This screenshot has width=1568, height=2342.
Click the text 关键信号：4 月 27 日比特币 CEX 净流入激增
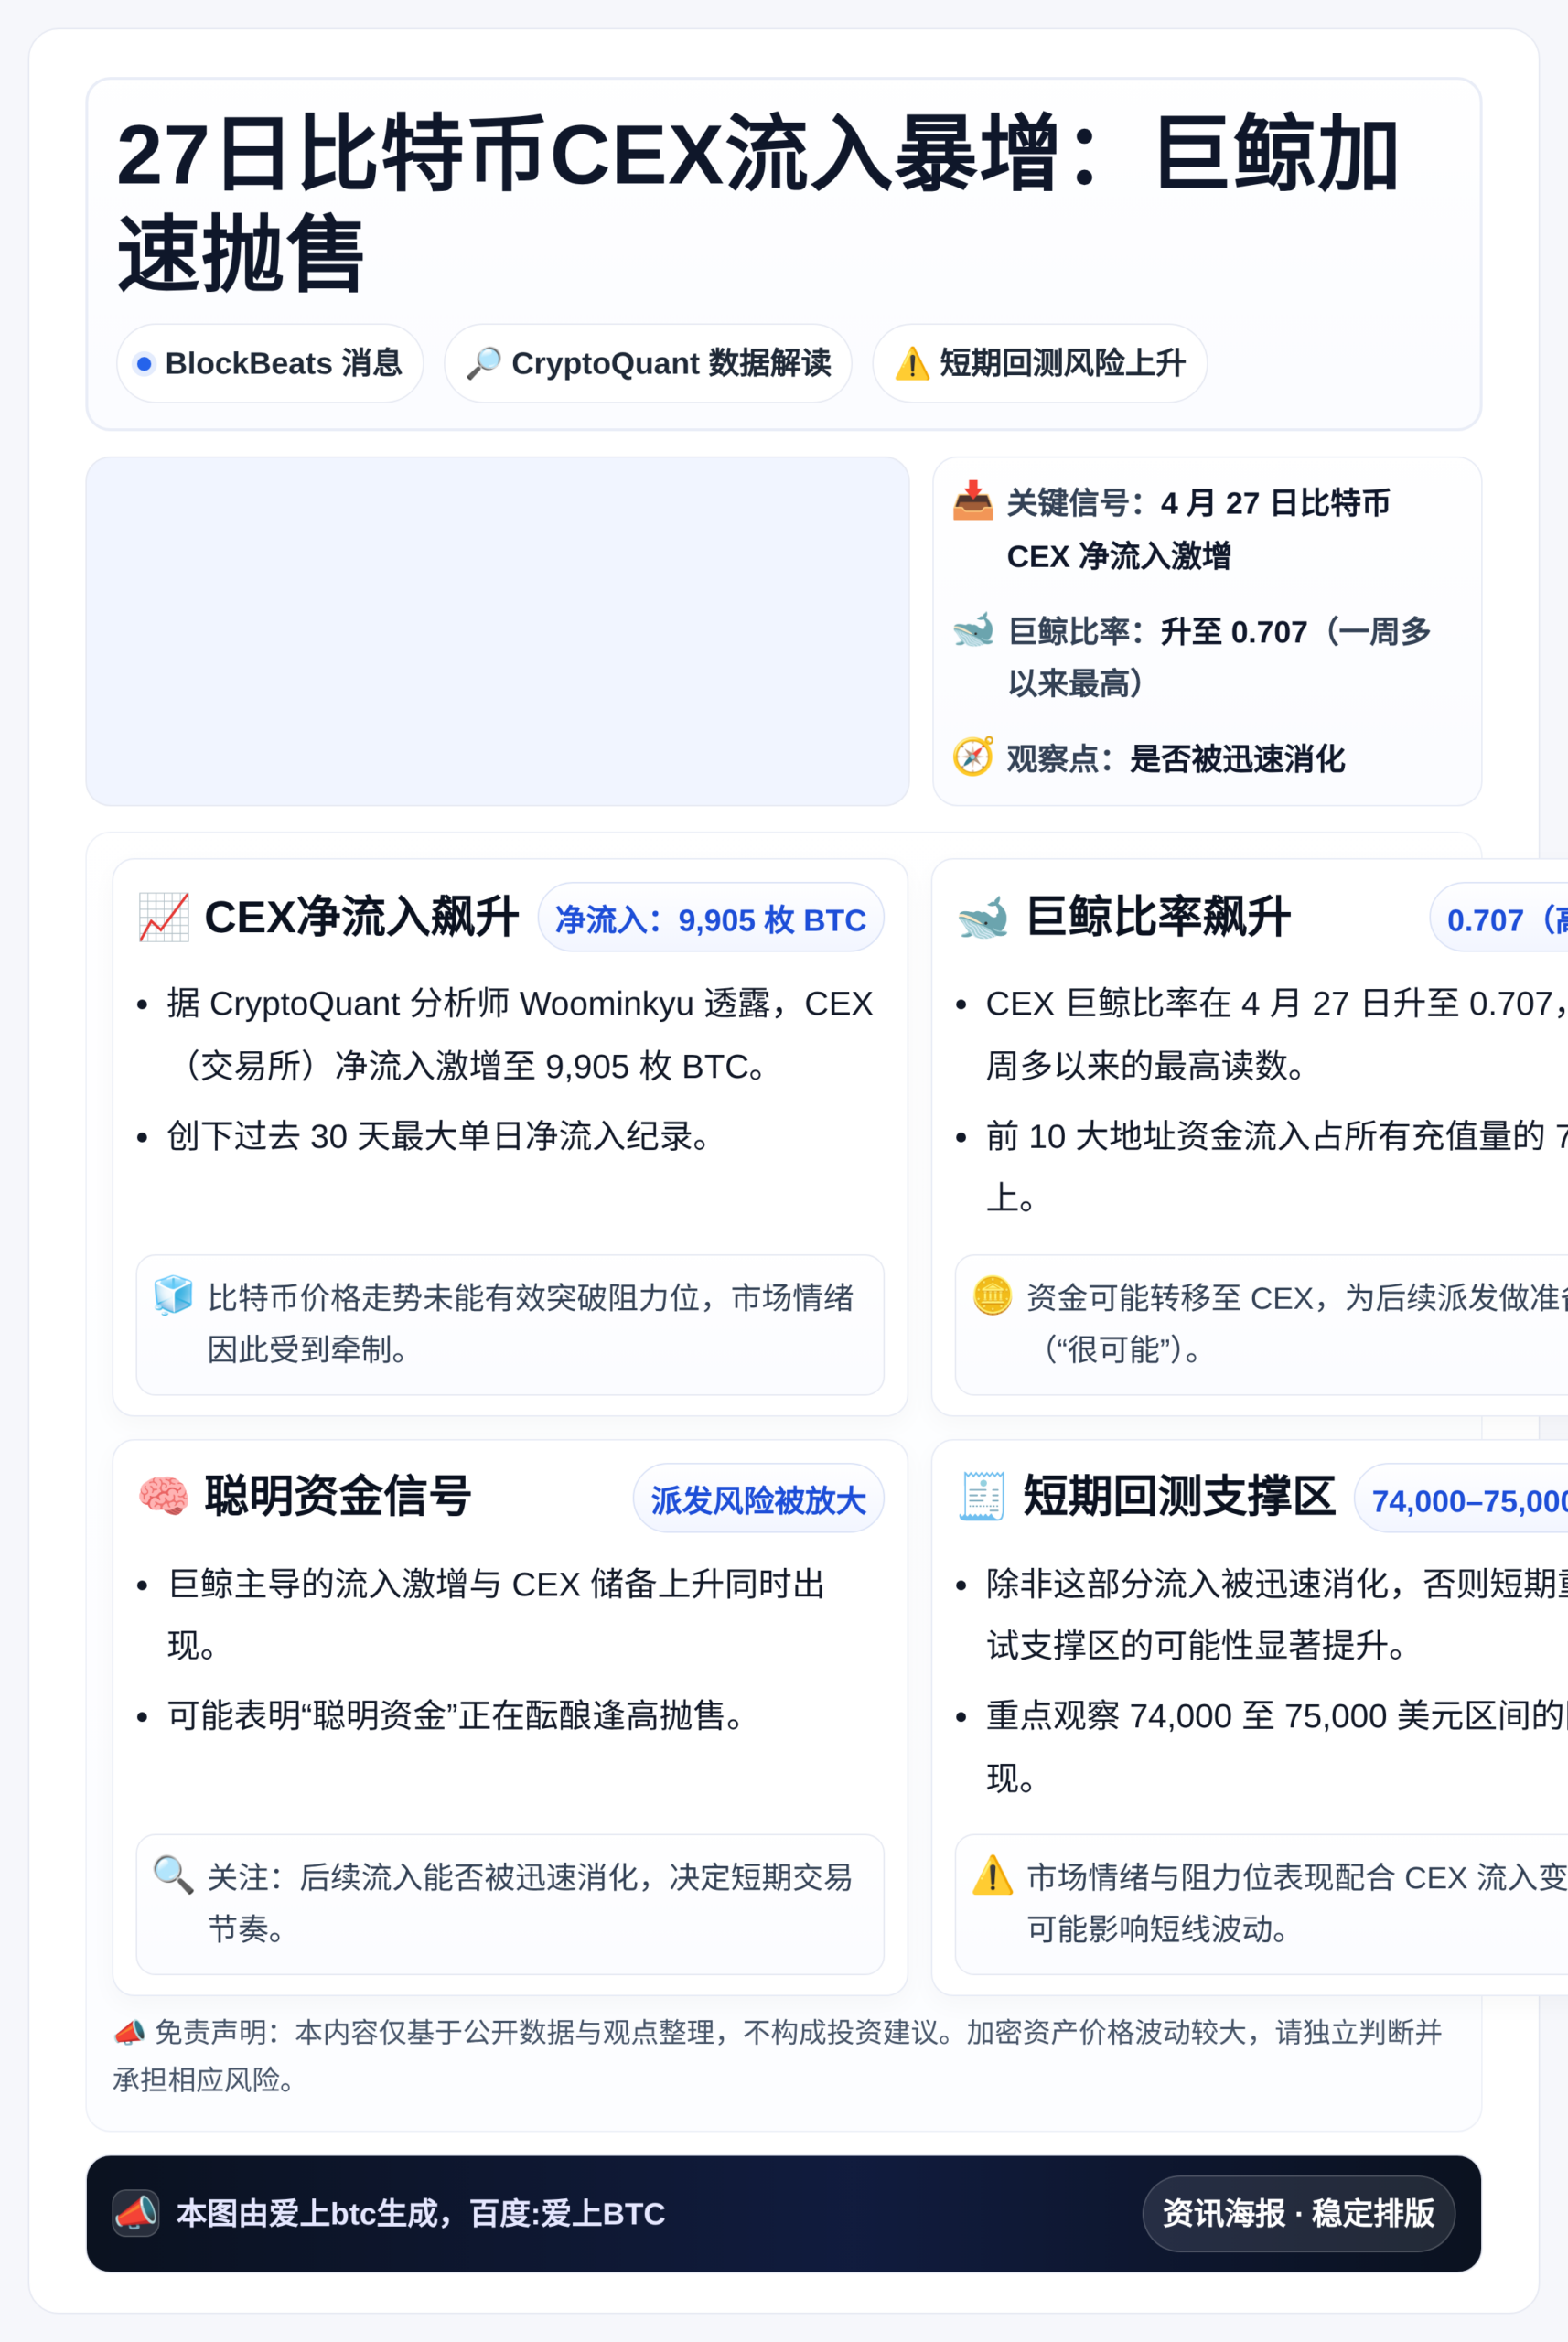click(1198, 529)
